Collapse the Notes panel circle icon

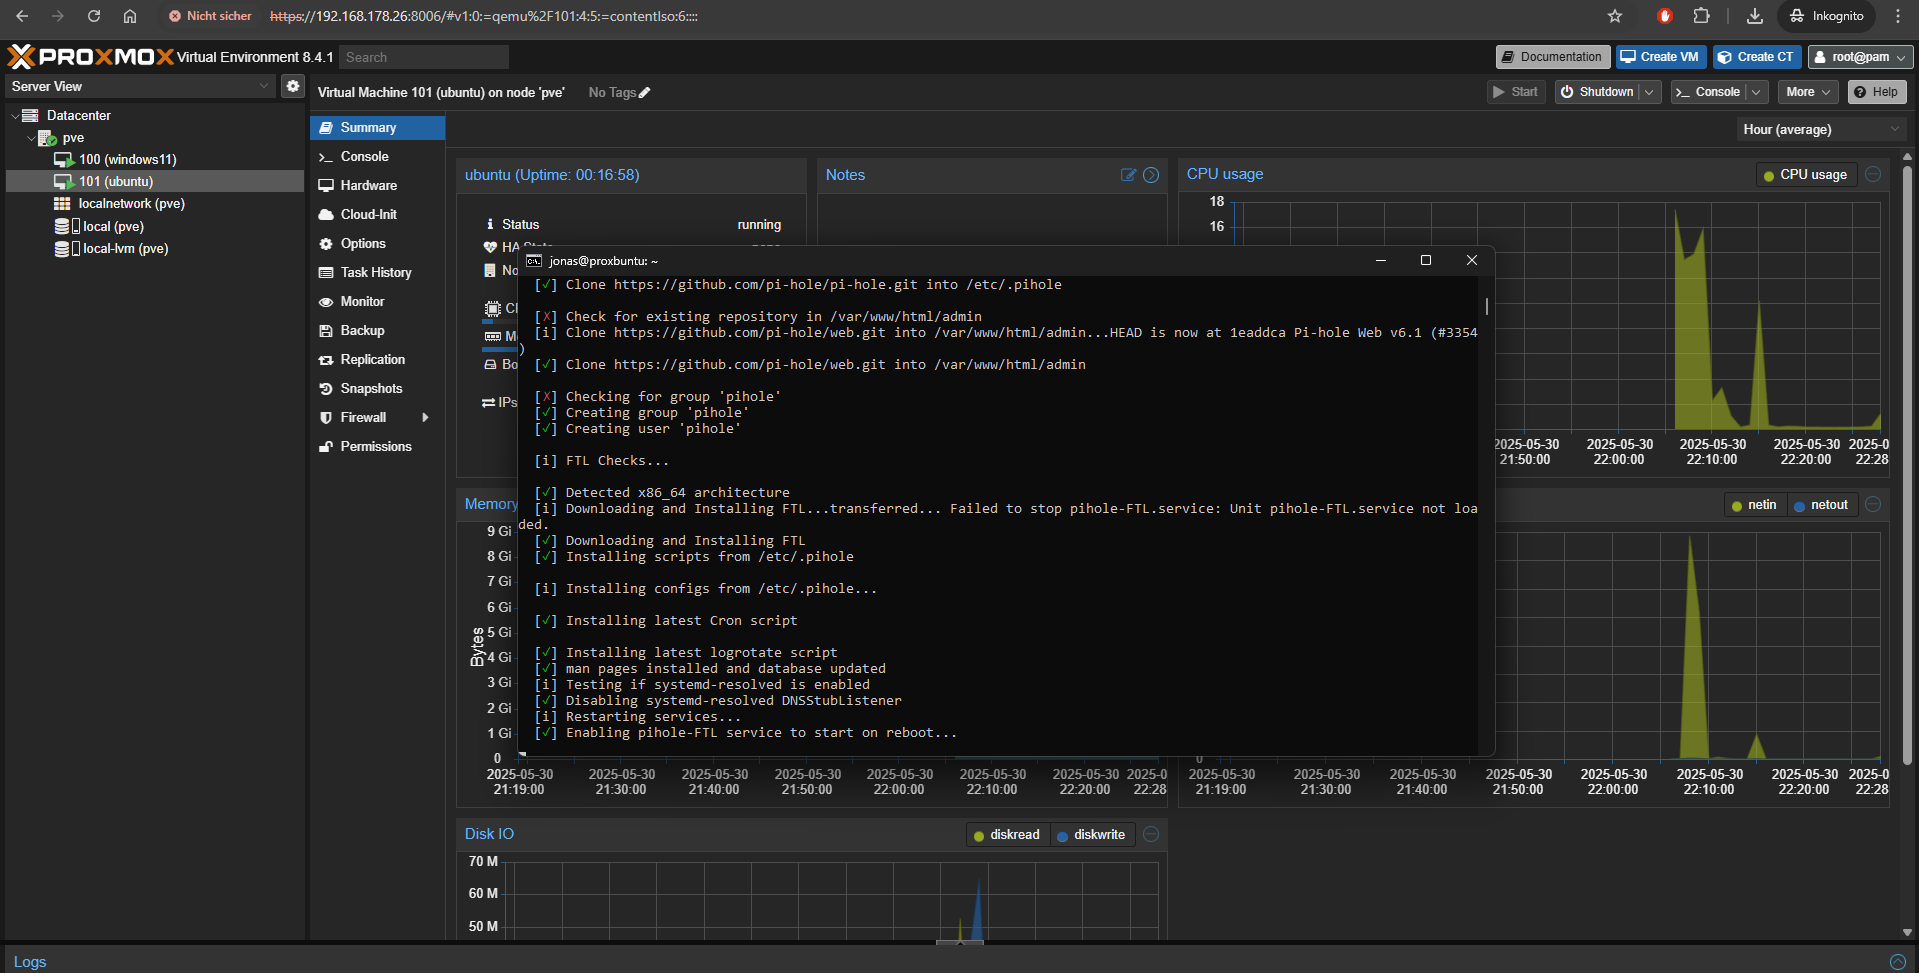tap(1151, 175)
